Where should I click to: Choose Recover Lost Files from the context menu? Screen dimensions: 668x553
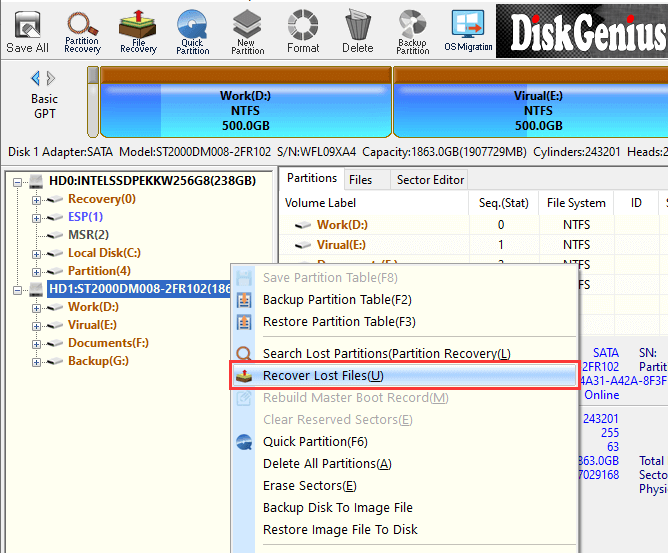coord(322,376)
